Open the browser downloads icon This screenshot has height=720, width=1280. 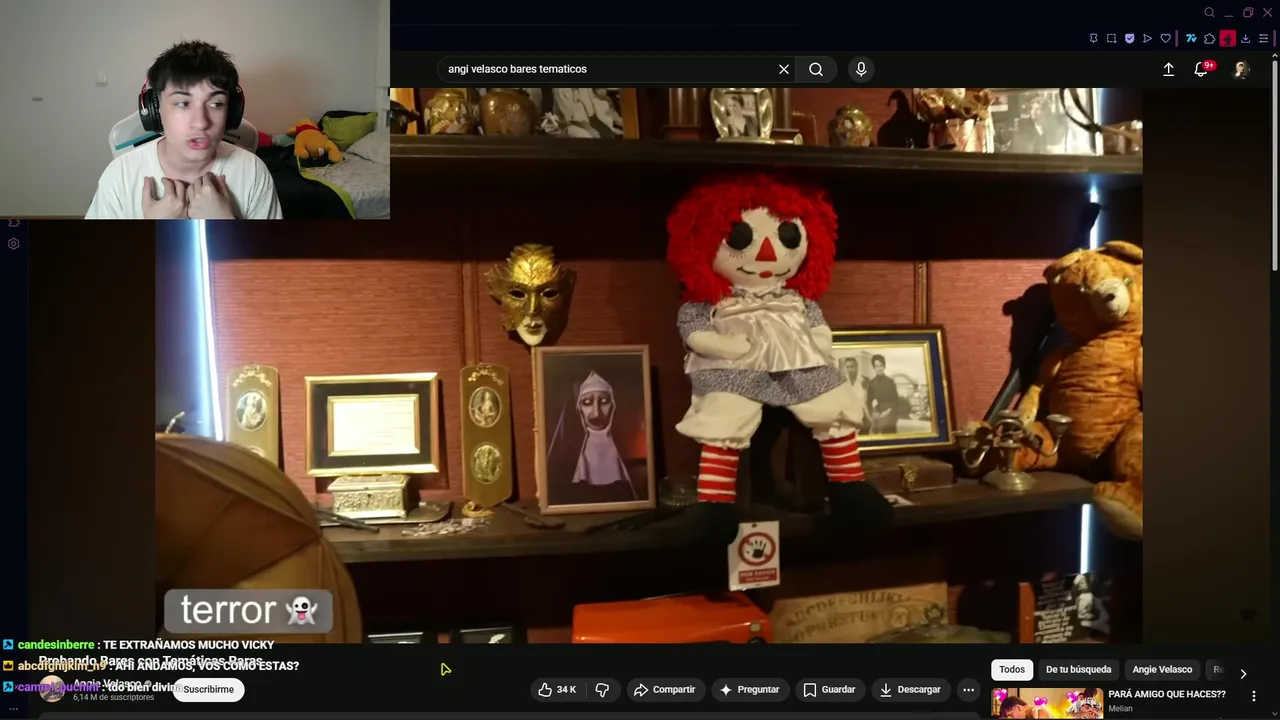point(1245,39)
